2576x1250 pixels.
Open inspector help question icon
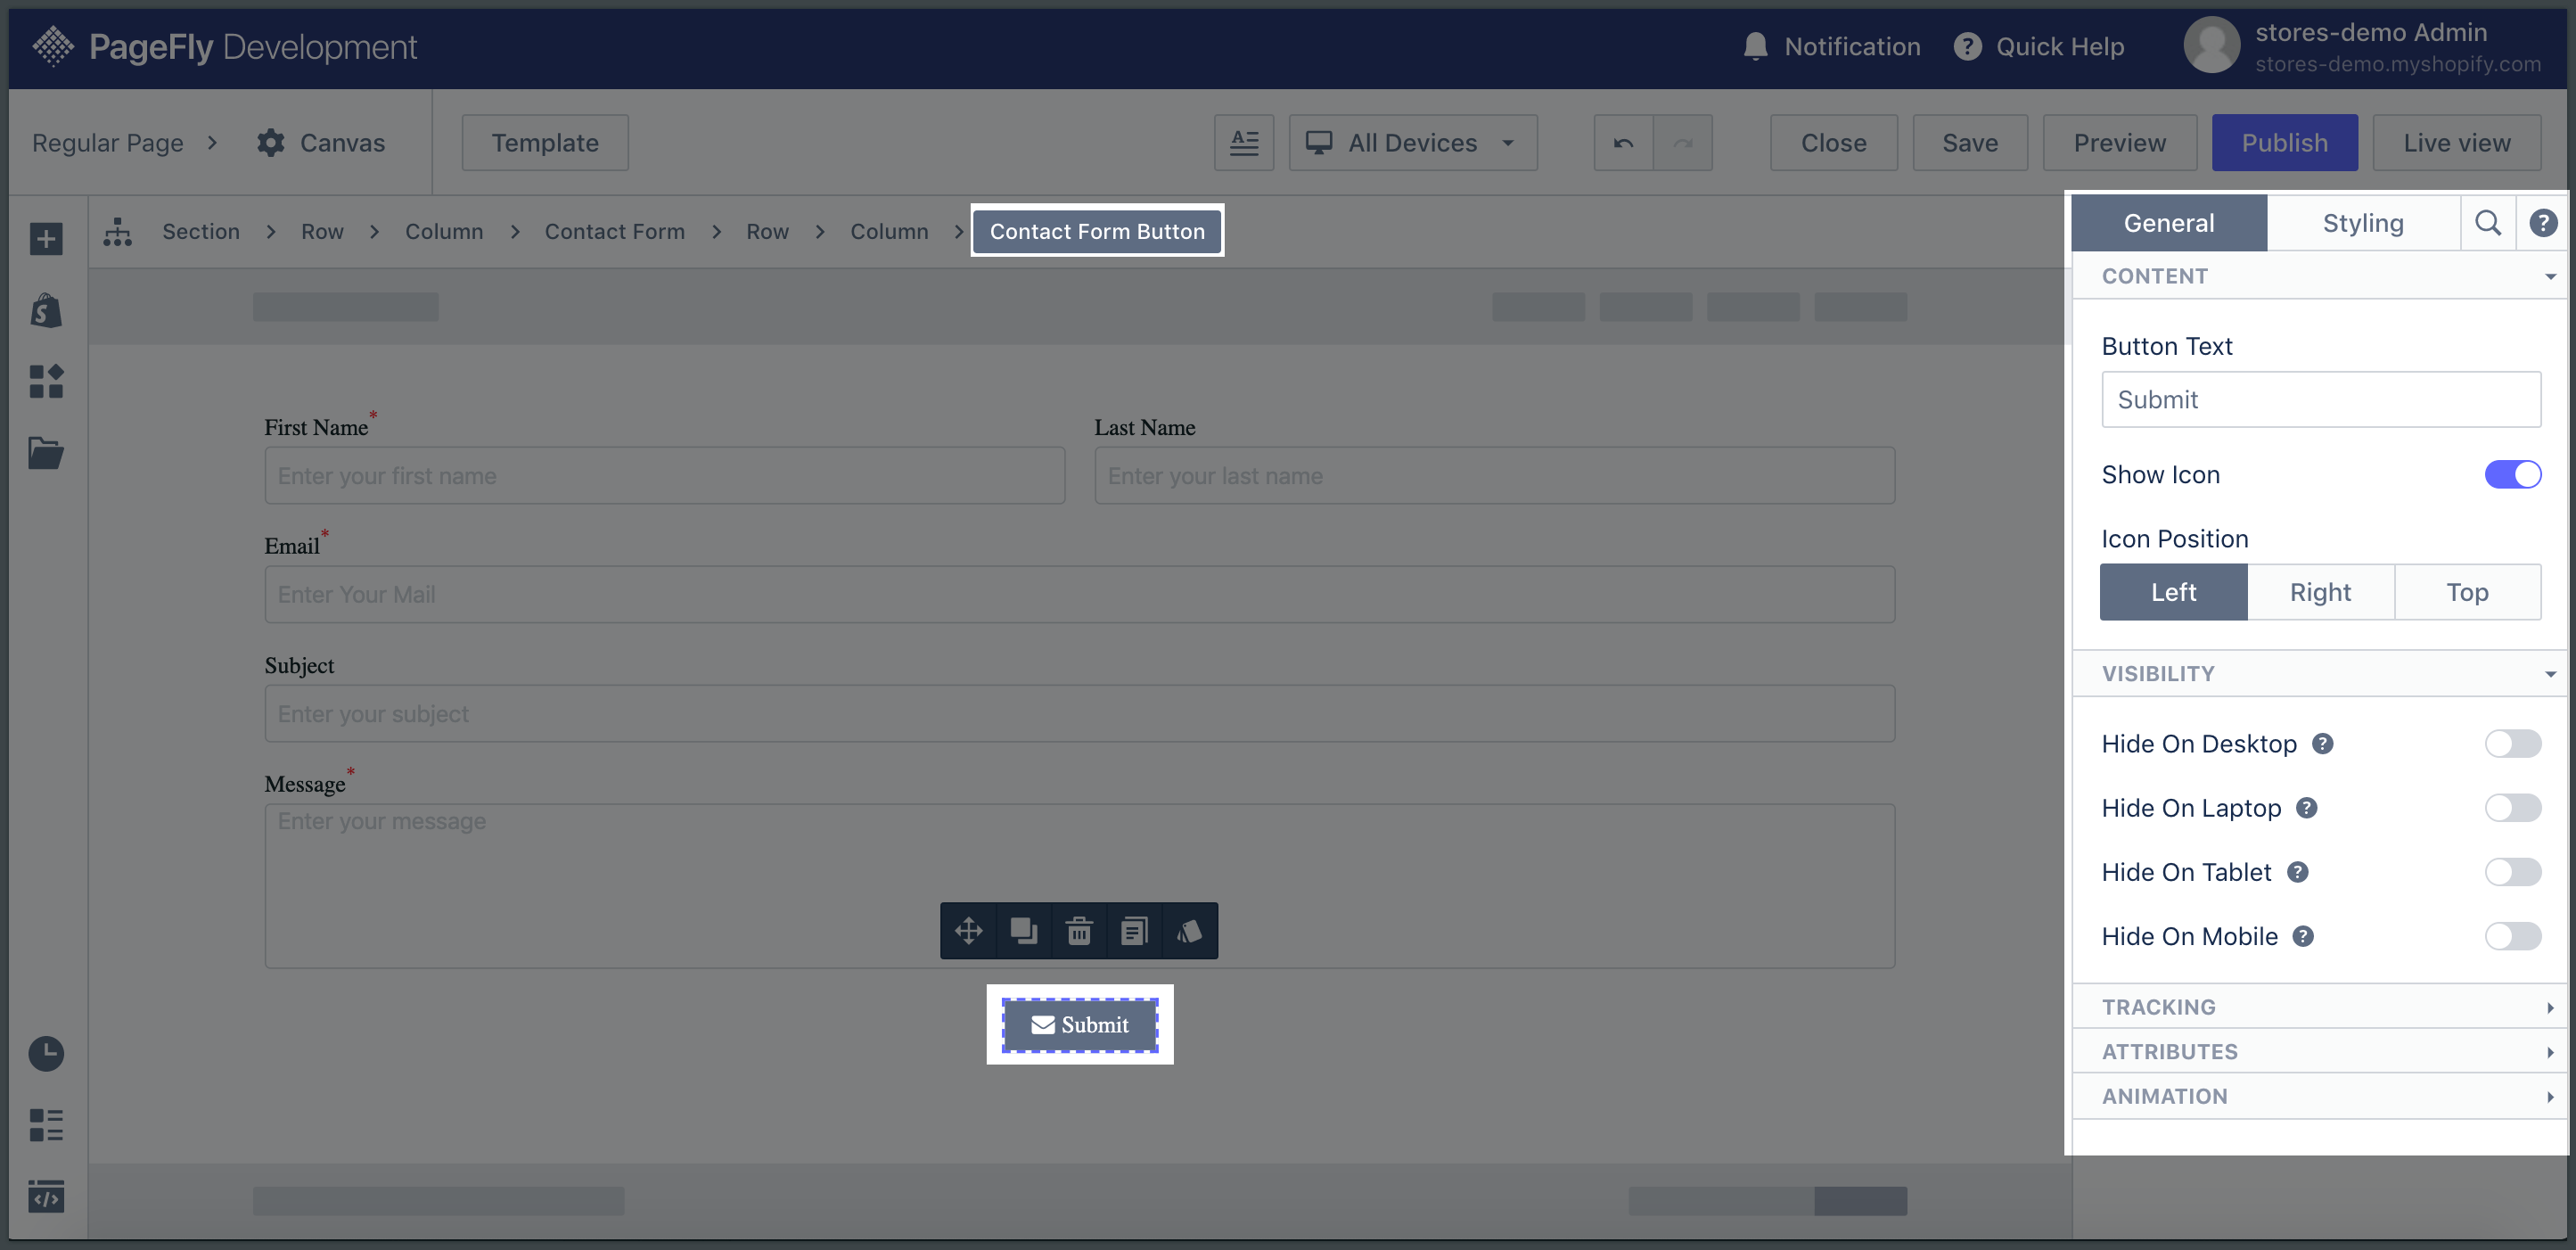coord(2543,223)
